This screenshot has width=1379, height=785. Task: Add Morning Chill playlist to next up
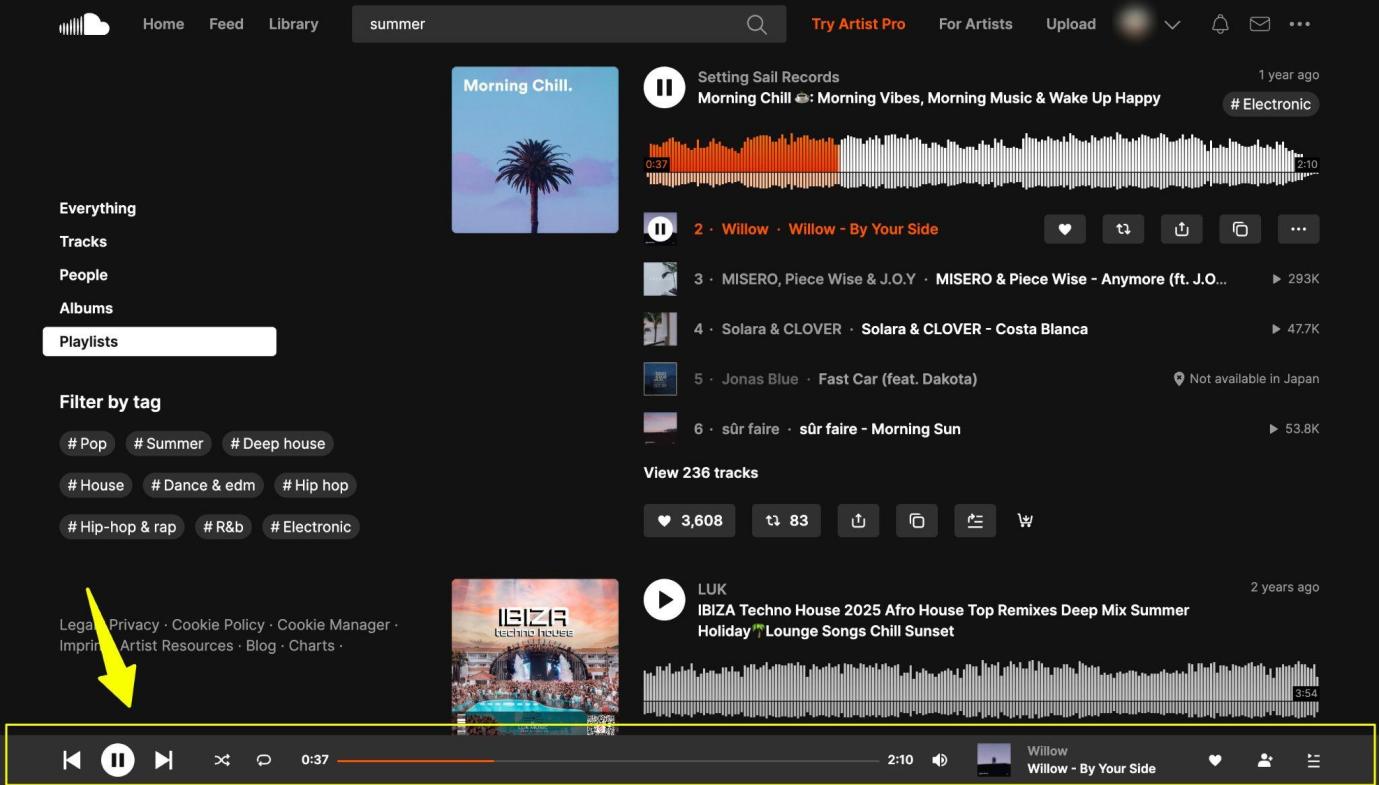click(x=975, y=520)
